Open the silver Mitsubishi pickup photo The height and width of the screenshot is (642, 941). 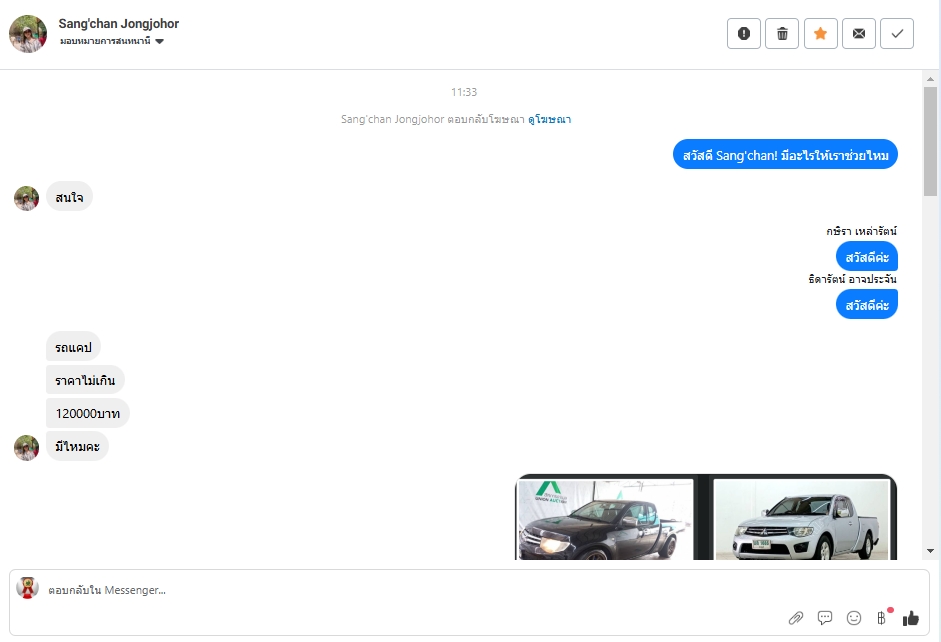[x=802, y=520]
